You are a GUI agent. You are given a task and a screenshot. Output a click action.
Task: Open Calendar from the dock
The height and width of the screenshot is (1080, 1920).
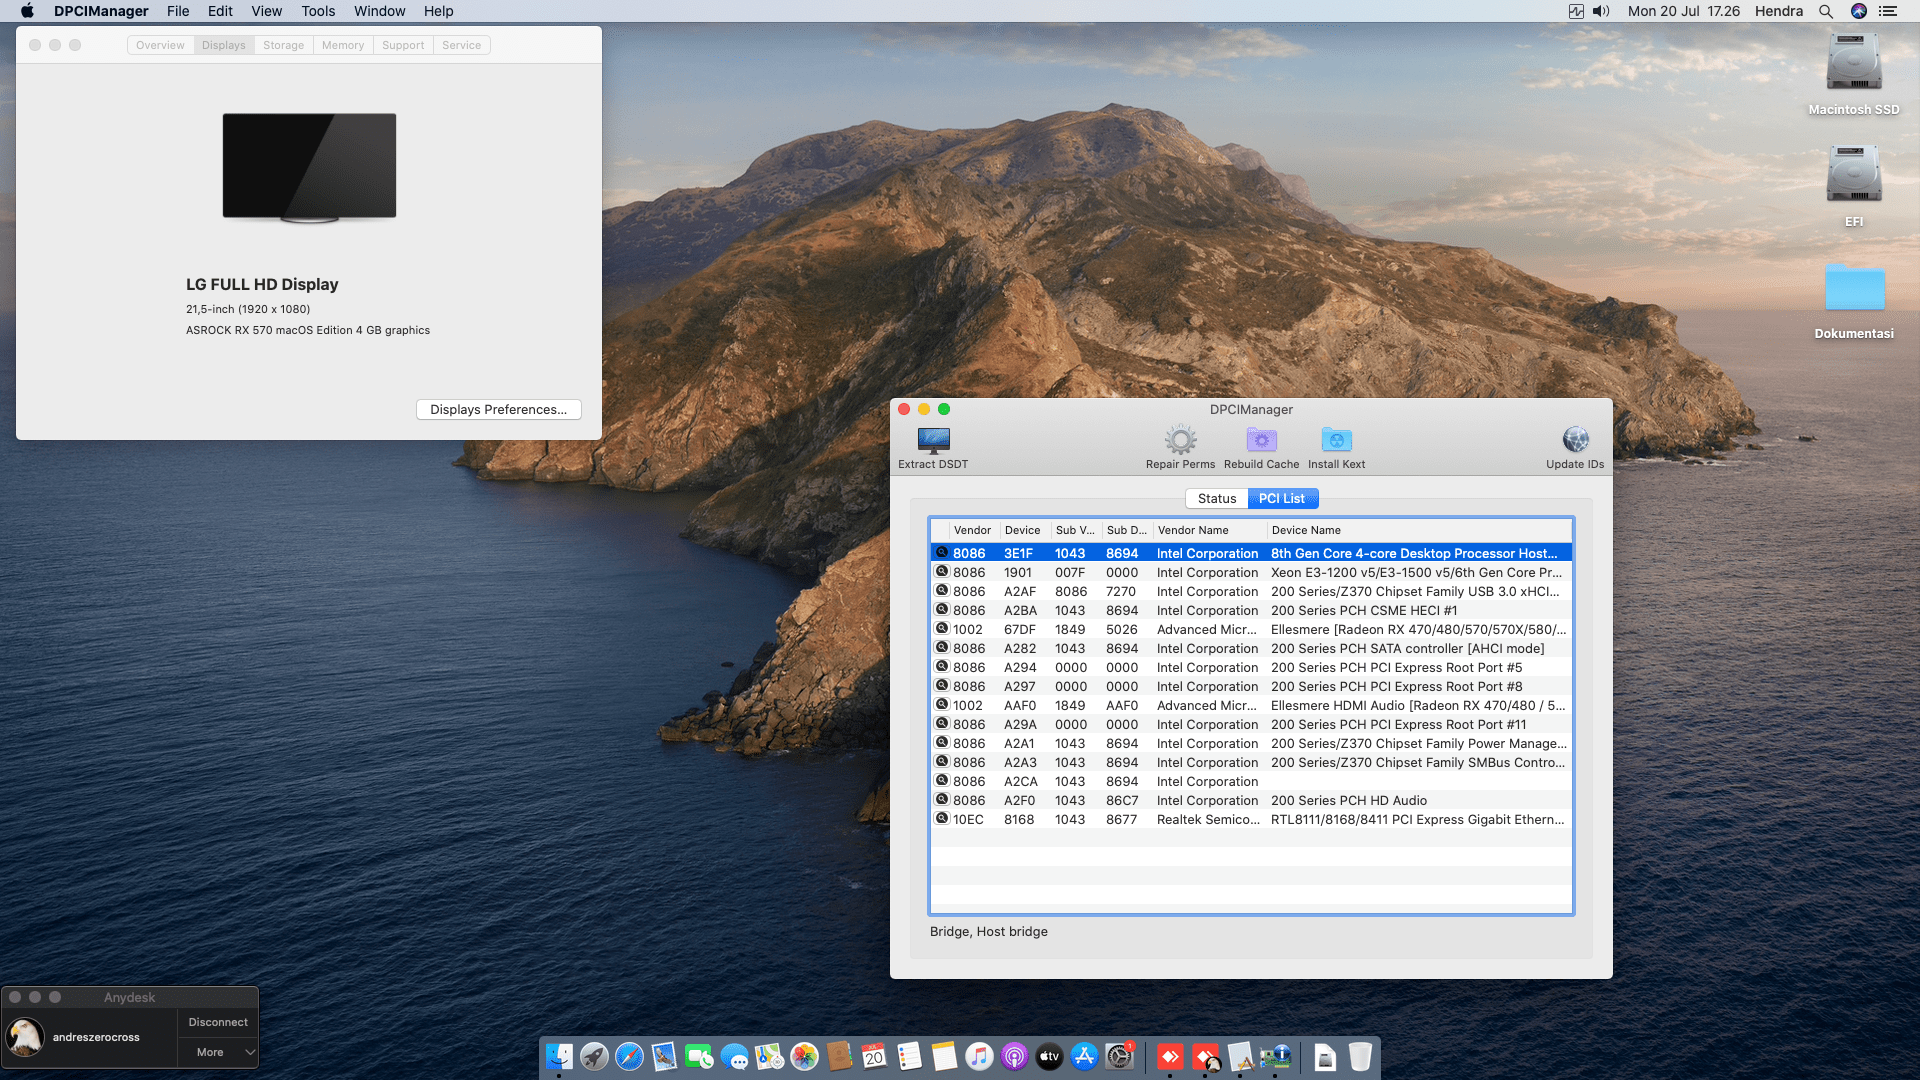(x=874, y=1056)
